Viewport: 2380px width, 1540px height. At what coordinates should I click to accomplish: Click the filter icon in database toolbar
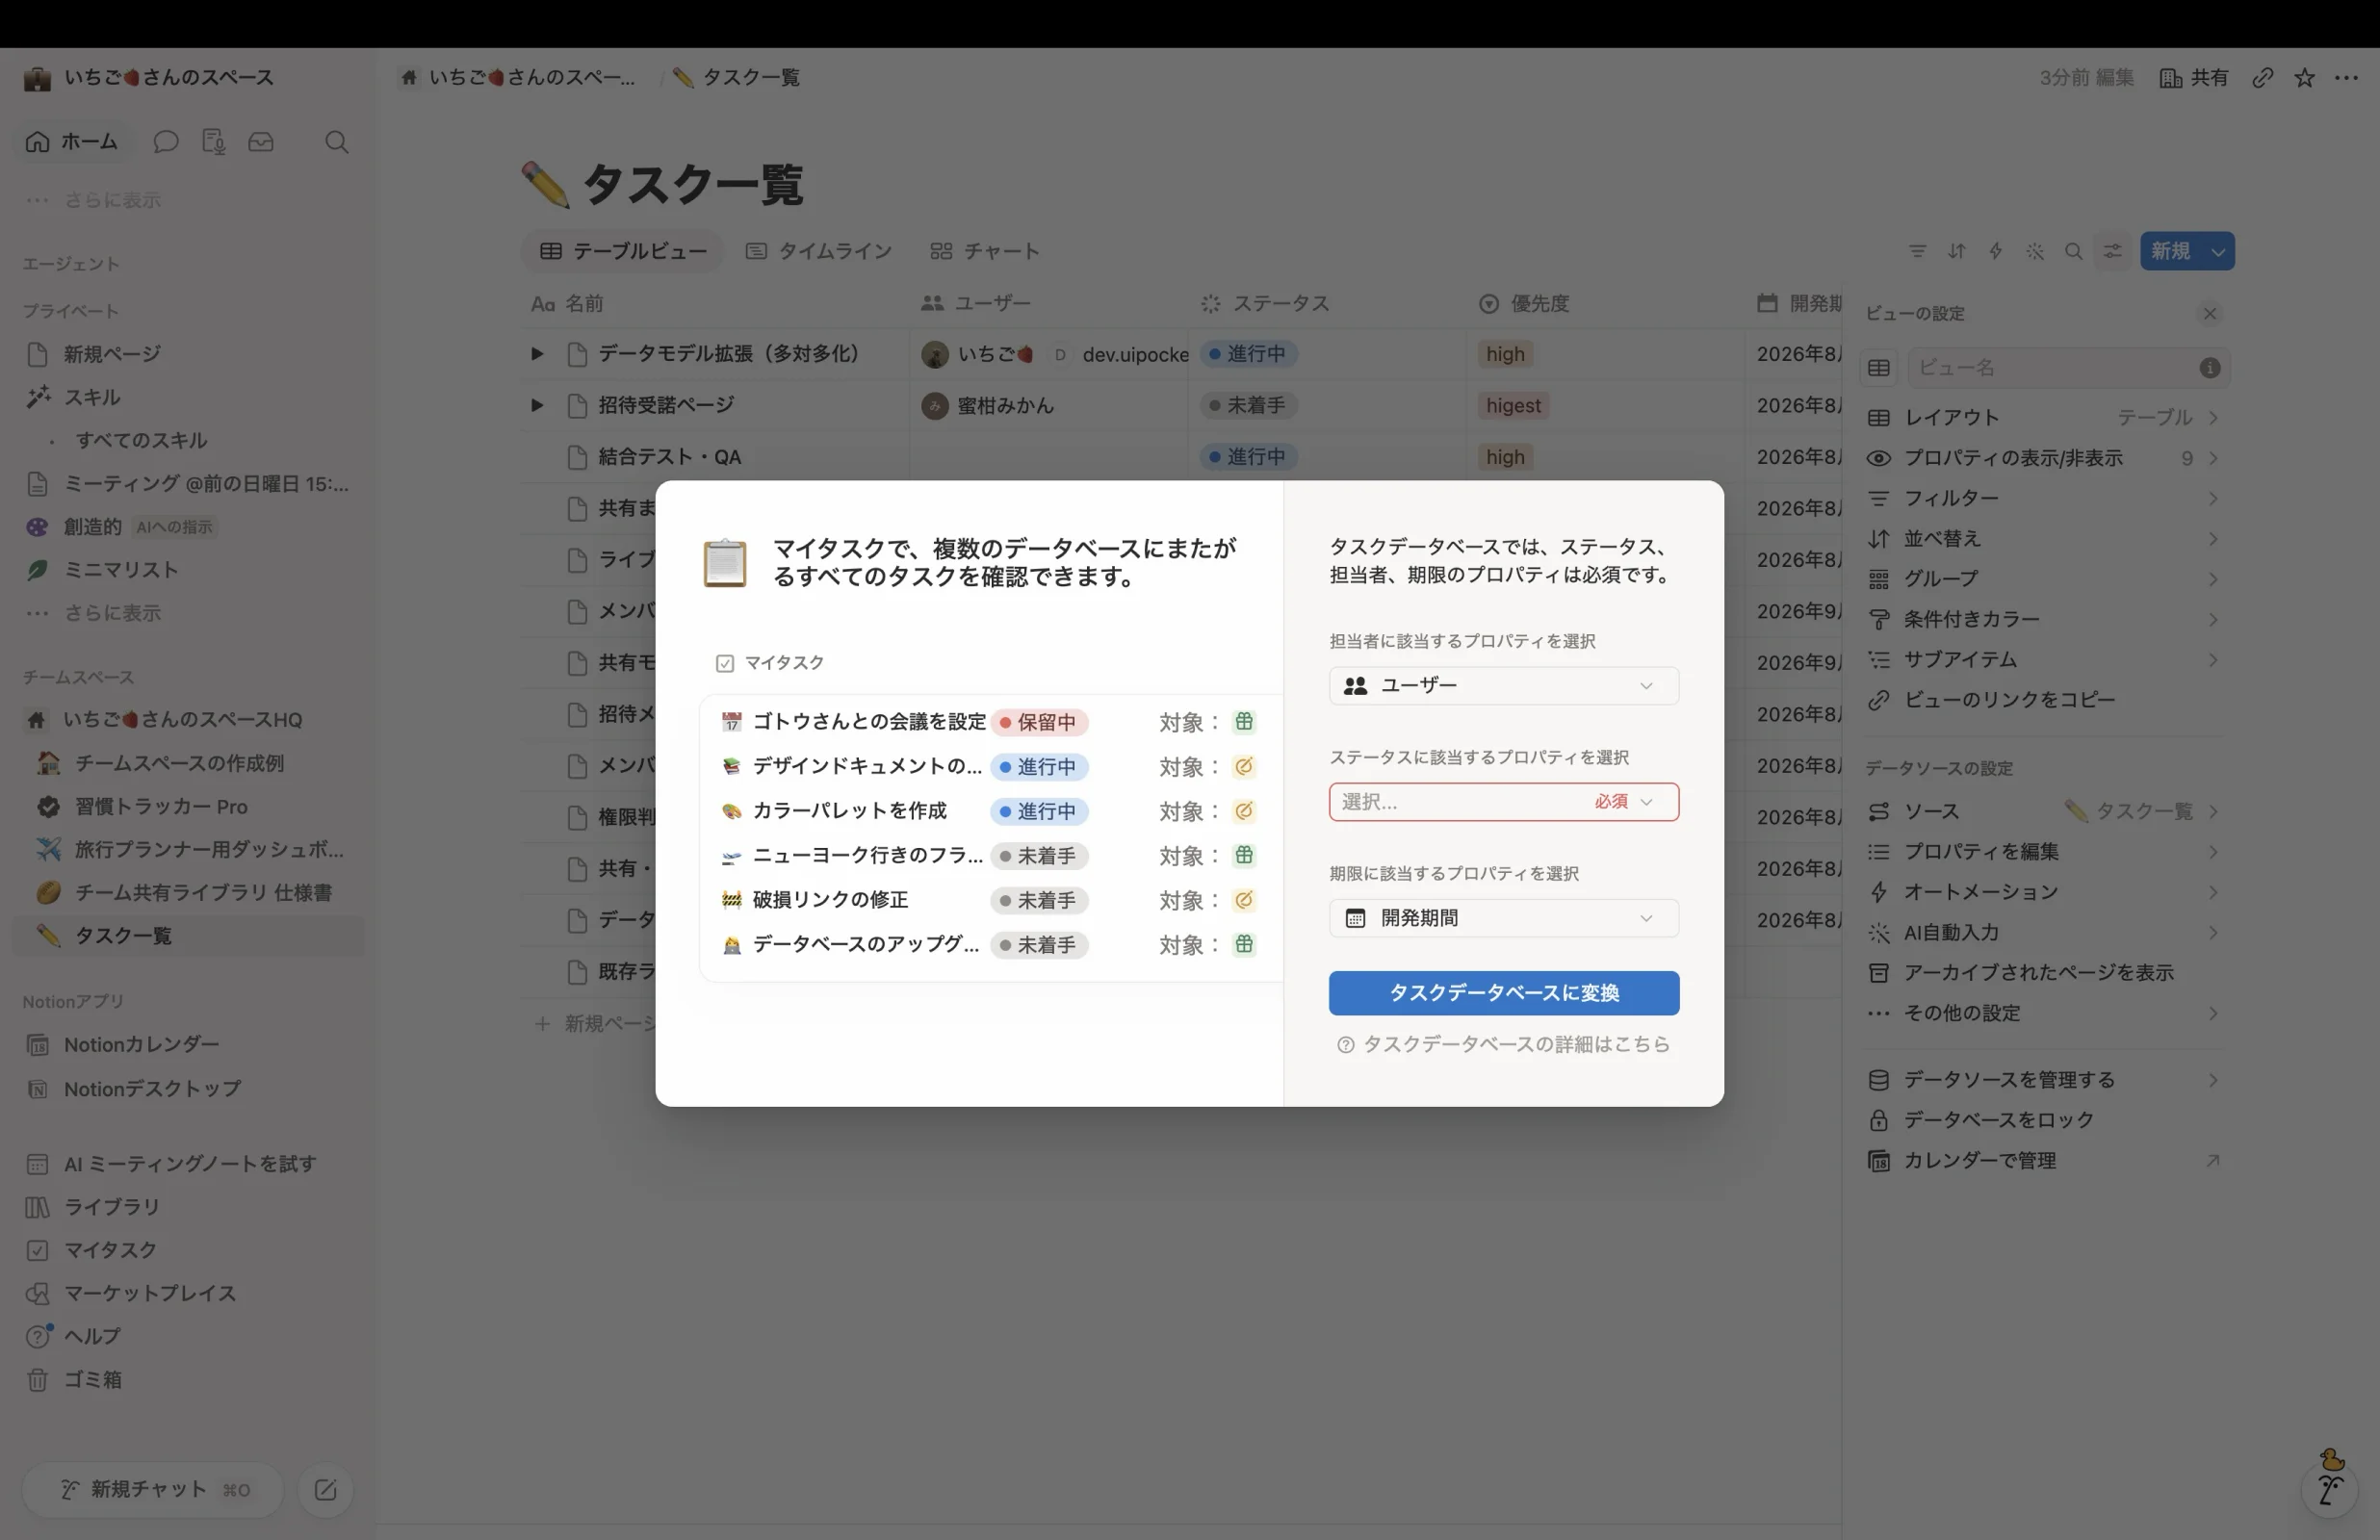coord(1917,251)
